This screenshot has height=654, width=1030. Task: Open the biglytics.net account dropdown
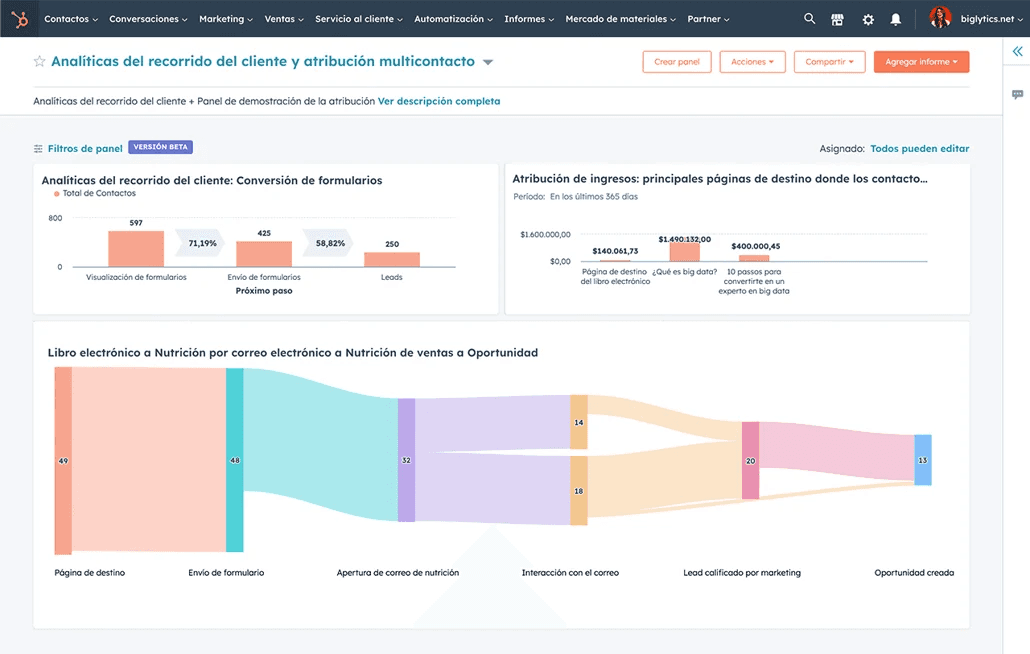click(991, 19)
